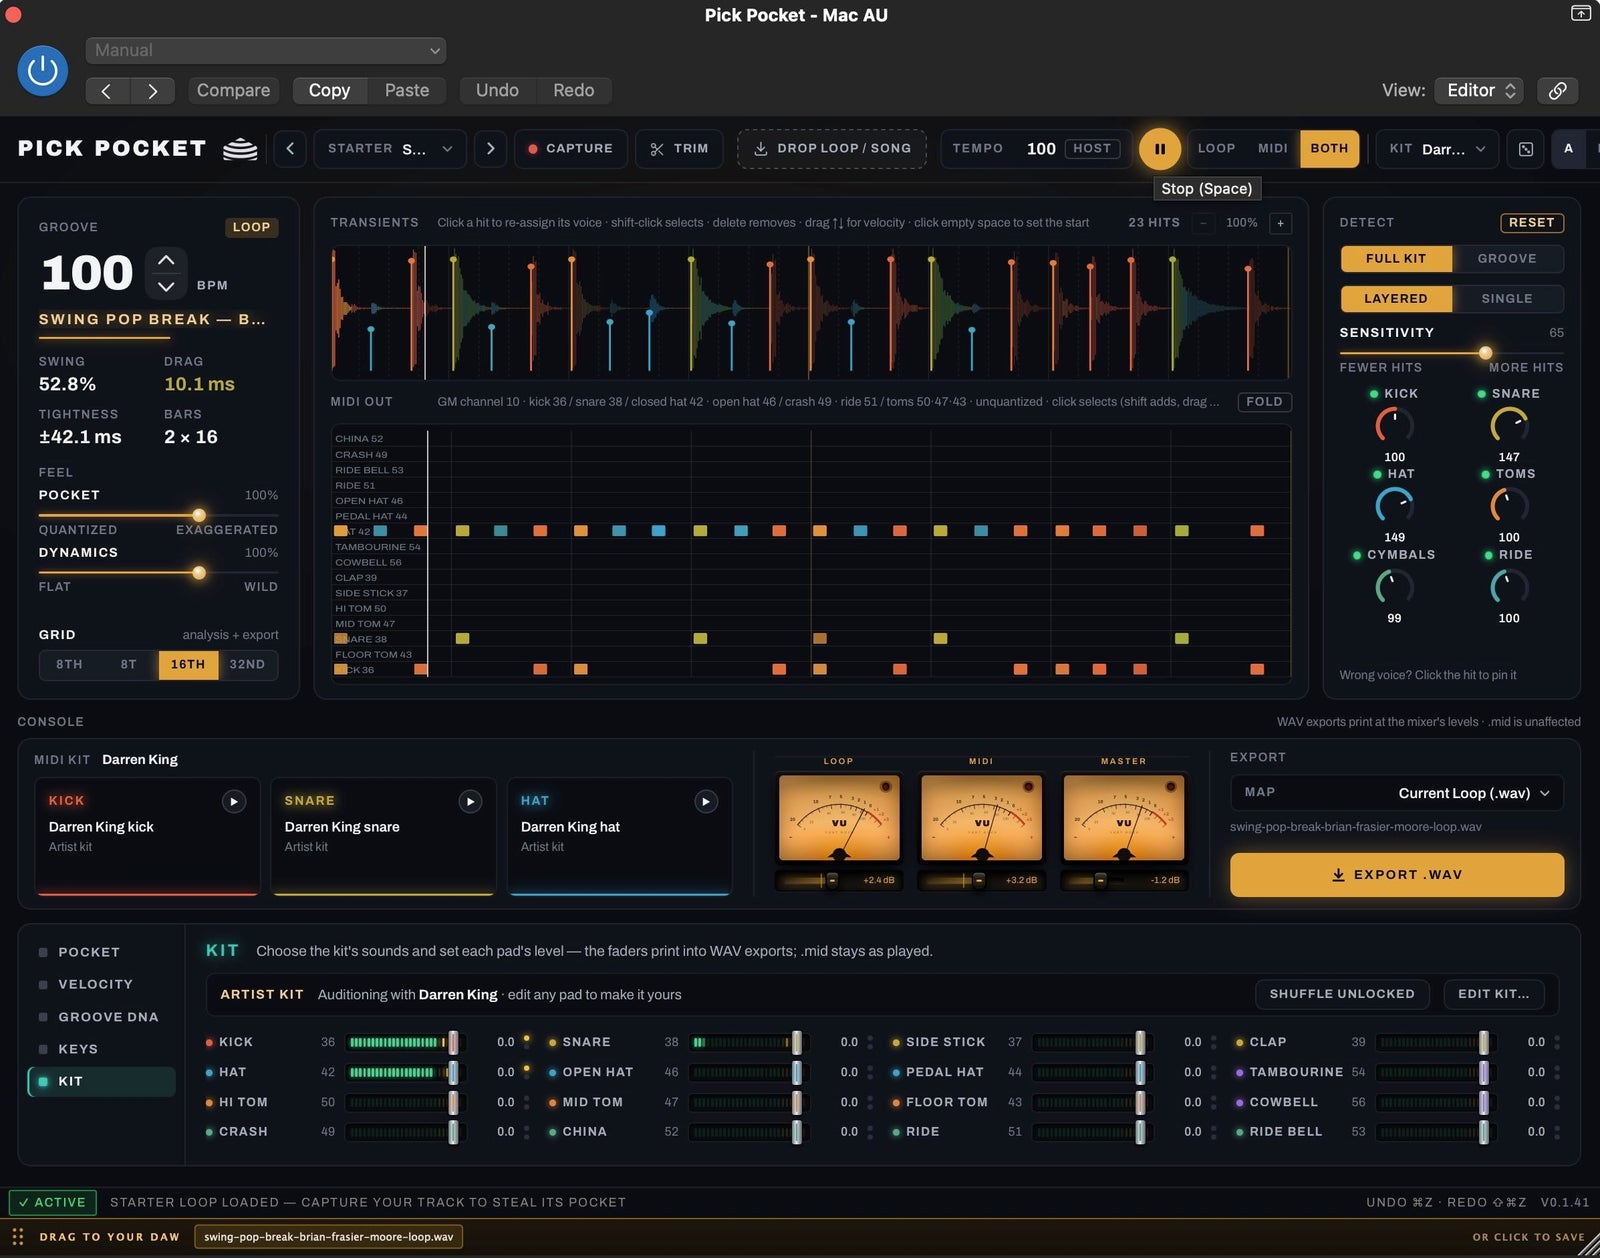Open the Starter loop dropdown
The image size is (1600, 1258).
pos(390,148)
